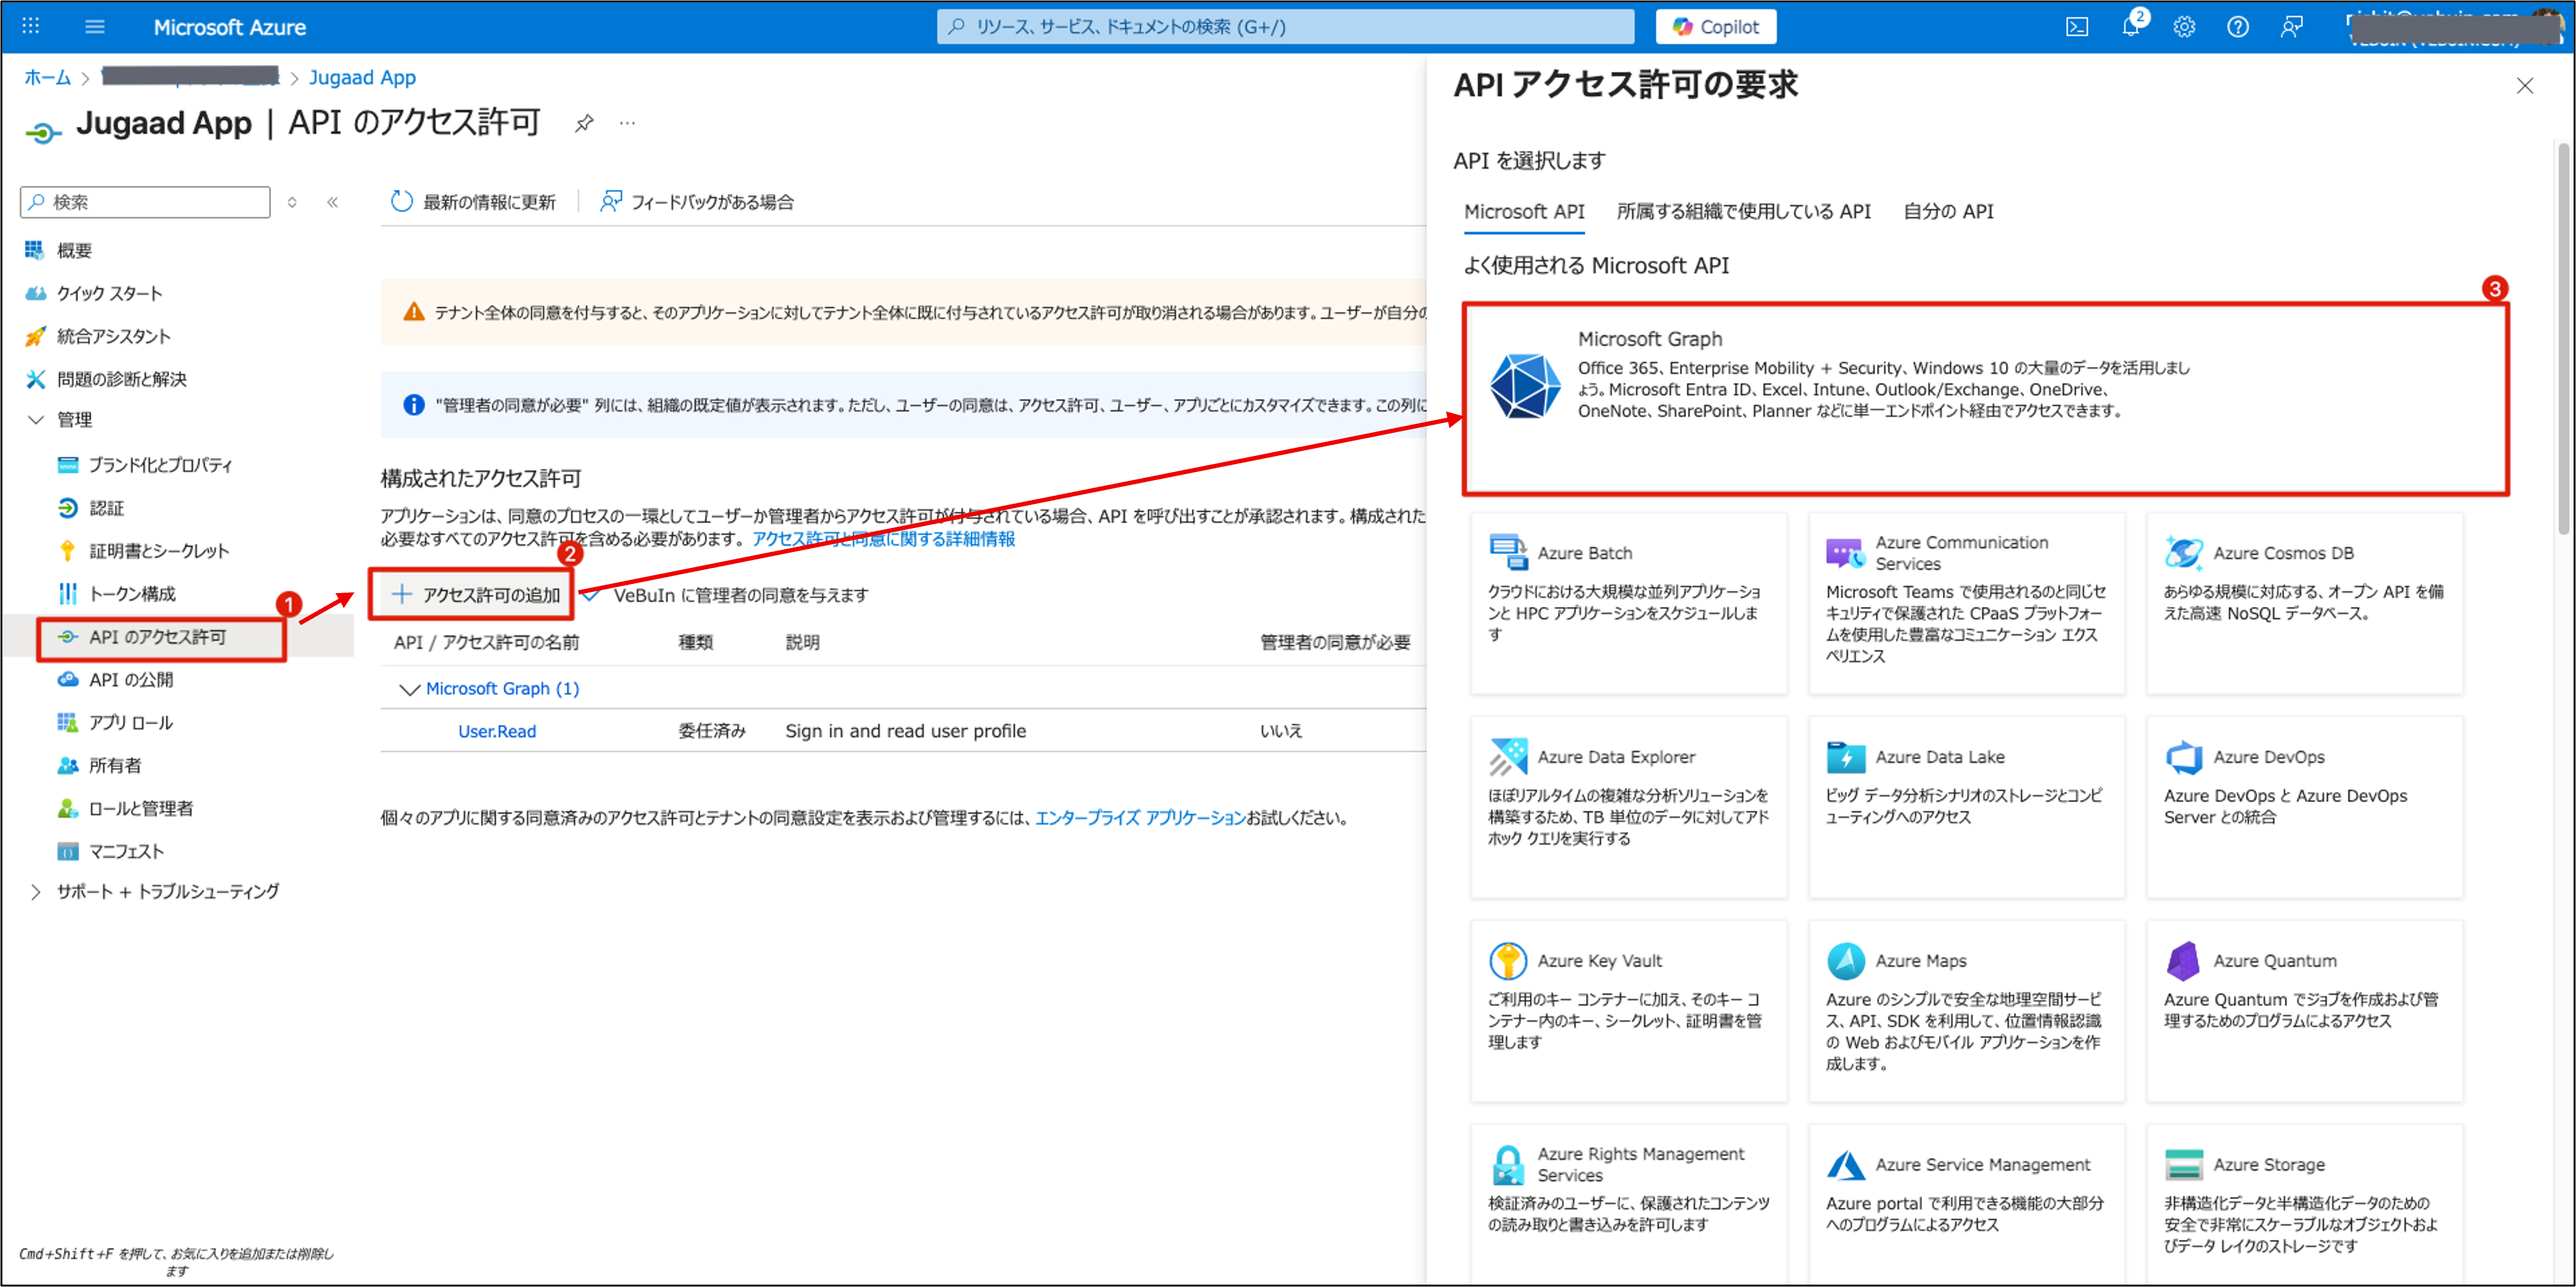Toggle sidebar expand/collapse arrows icon
2576x1287 pixels.
coord(292,202)
